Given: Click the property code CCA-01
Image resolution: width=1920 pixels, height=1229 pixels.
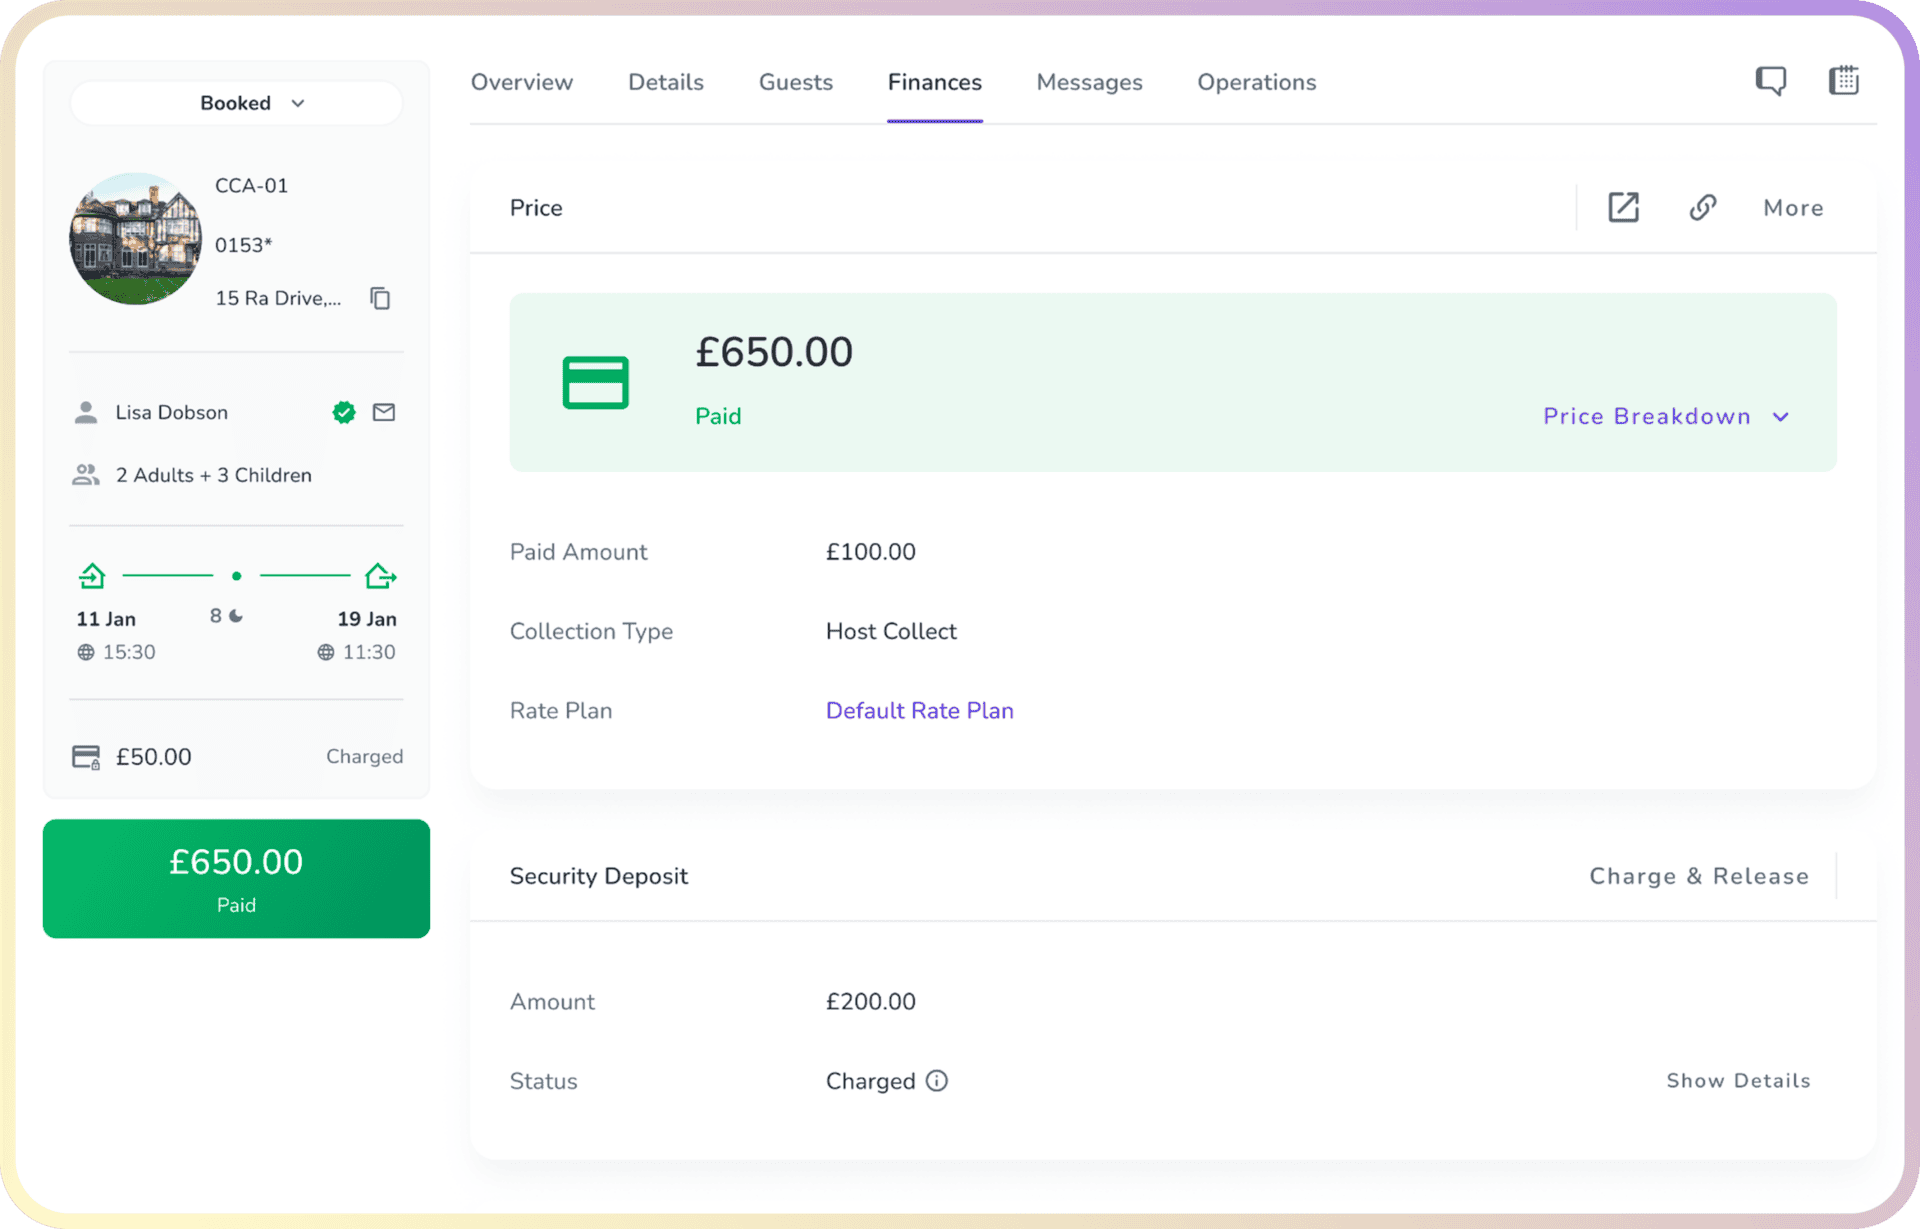Looking at the screenshot, I should click(252, 186).
